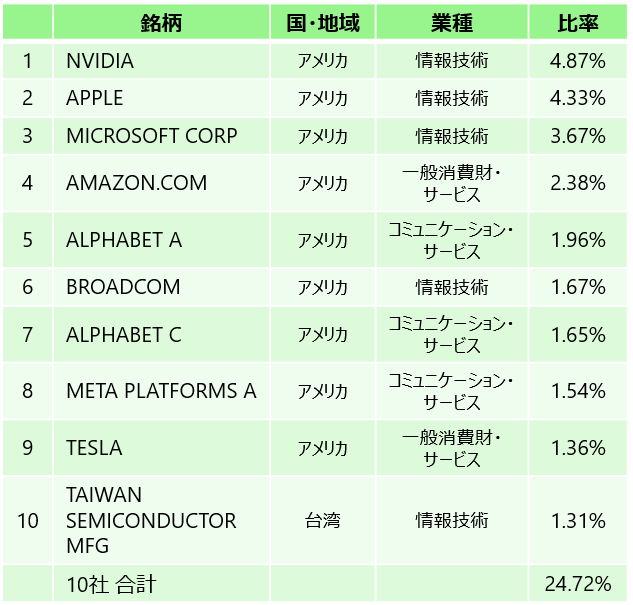Select rank number 10 cell
The width and height of the screenshot is (633, 605).
[28, 521]
